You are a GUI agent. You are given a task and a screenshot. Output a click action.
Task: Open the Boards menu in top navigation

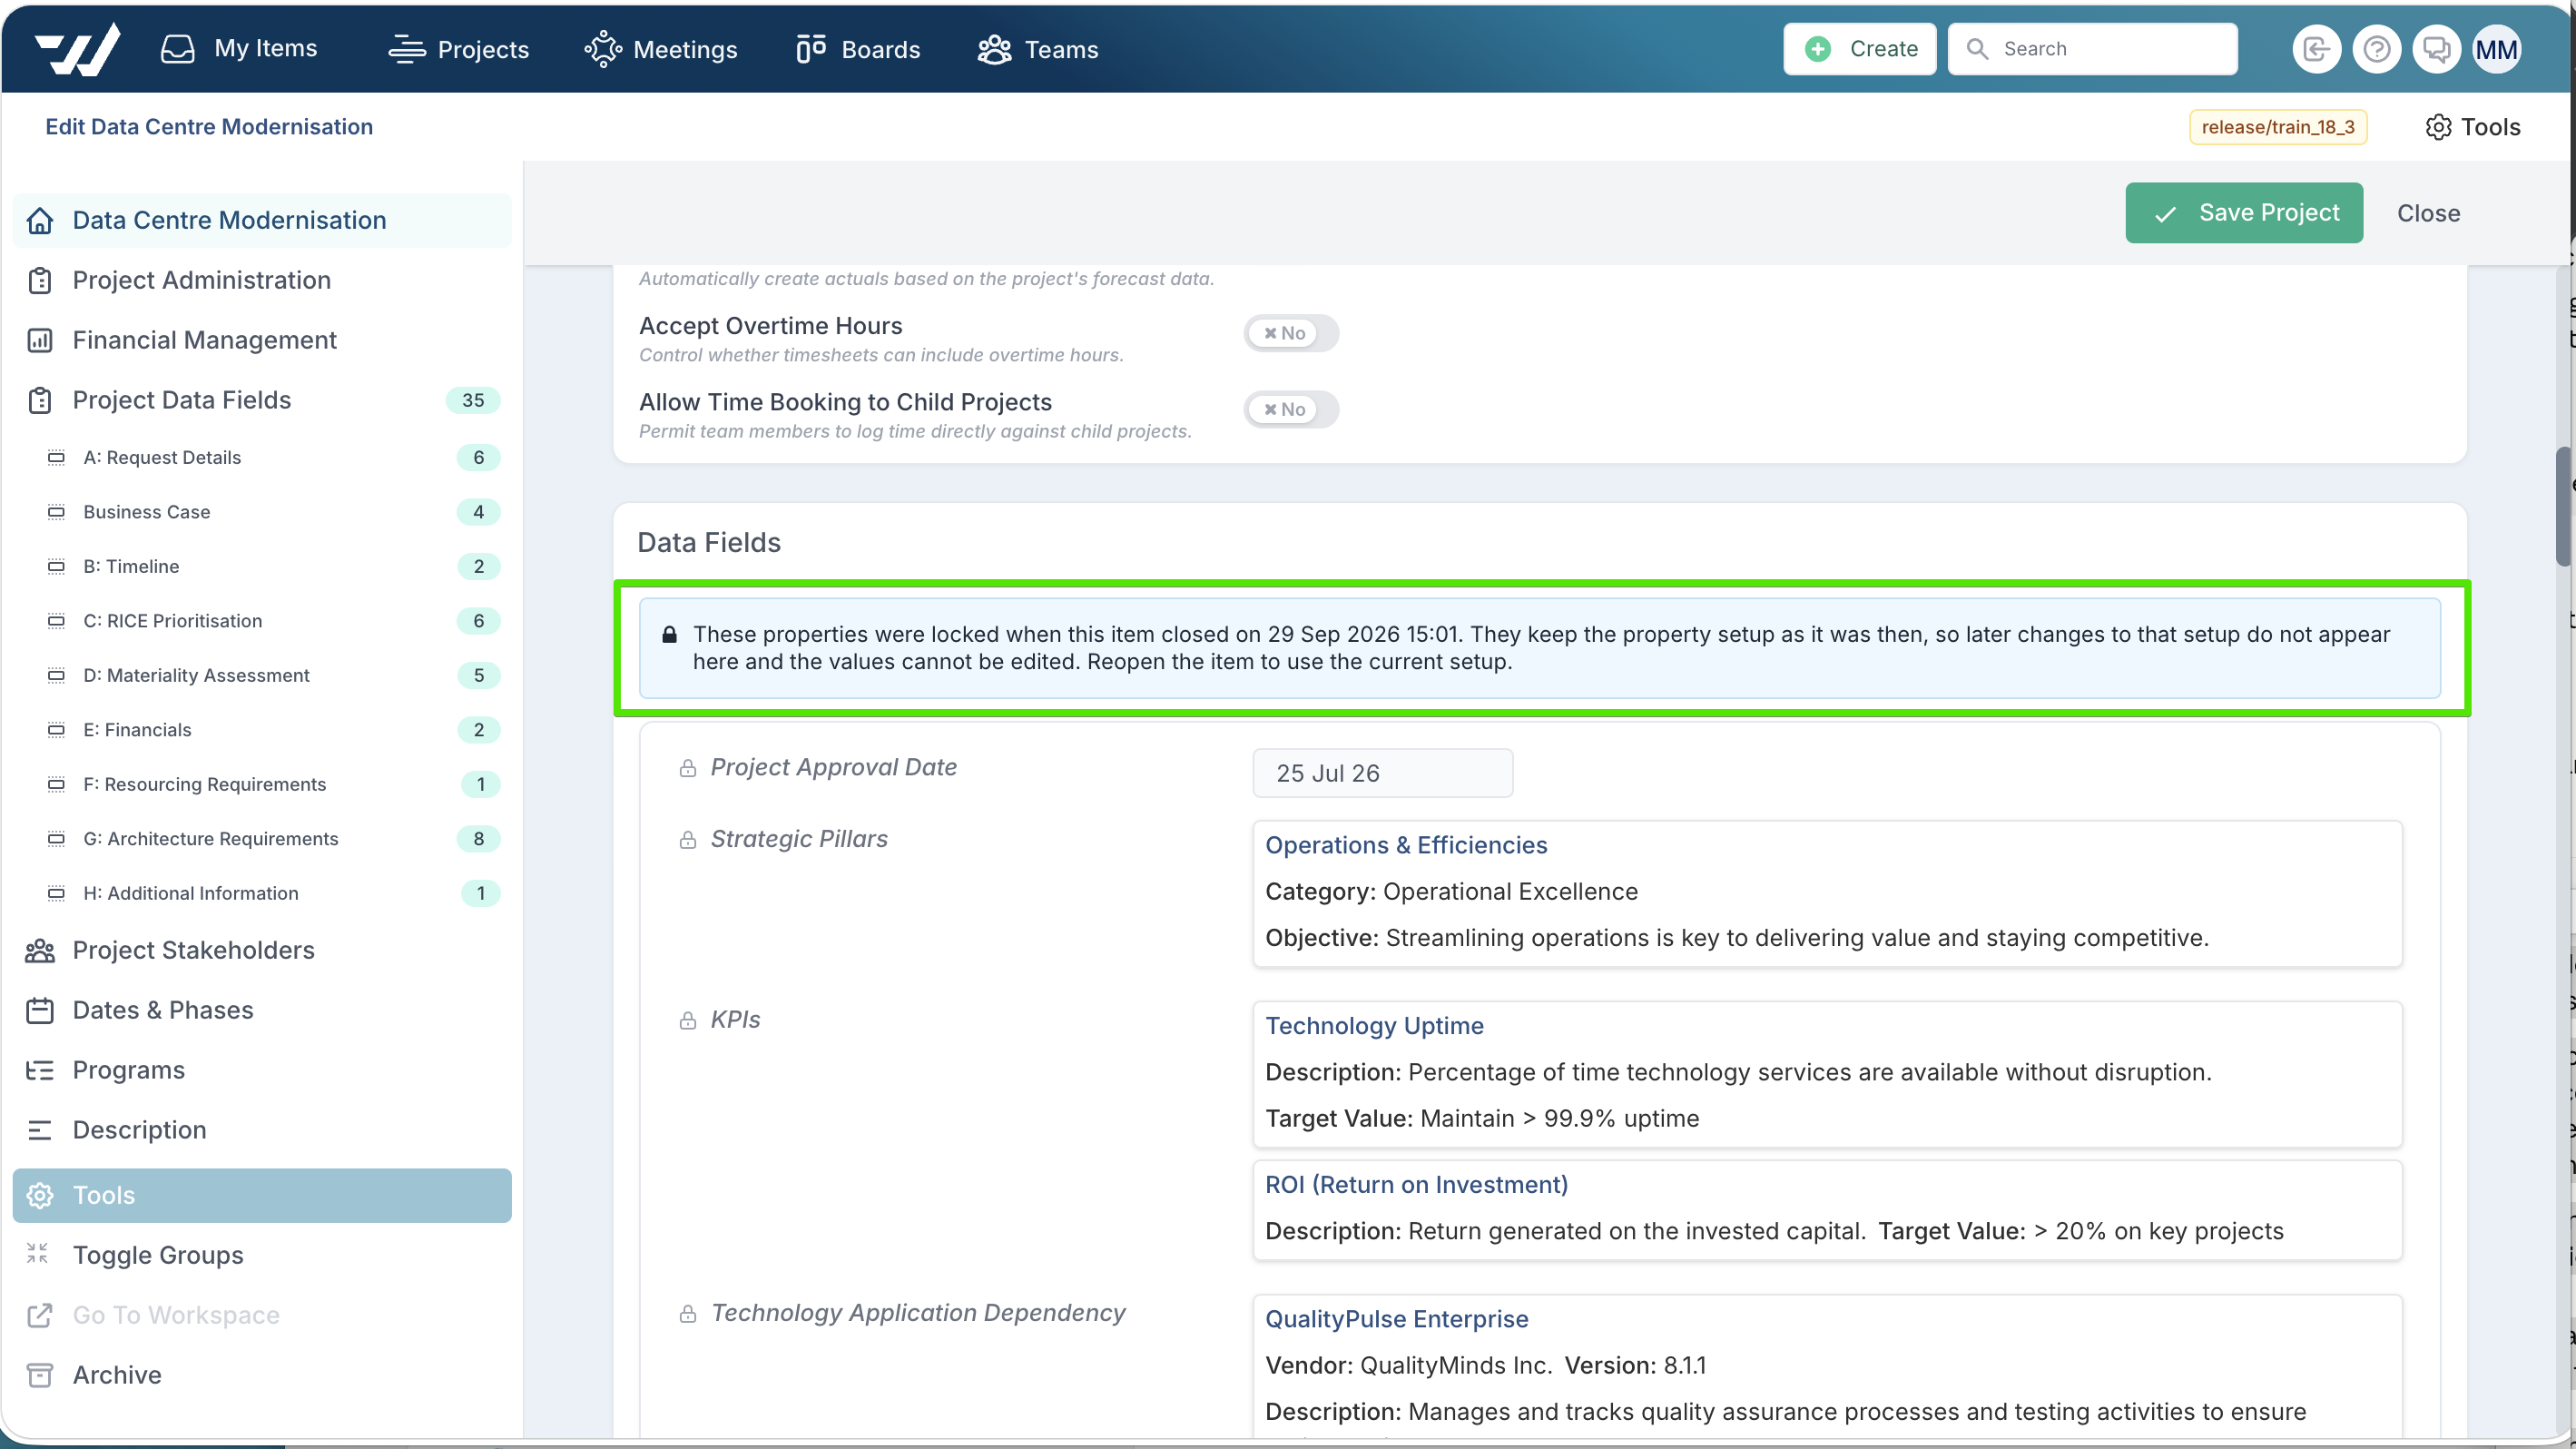point(858,49)
